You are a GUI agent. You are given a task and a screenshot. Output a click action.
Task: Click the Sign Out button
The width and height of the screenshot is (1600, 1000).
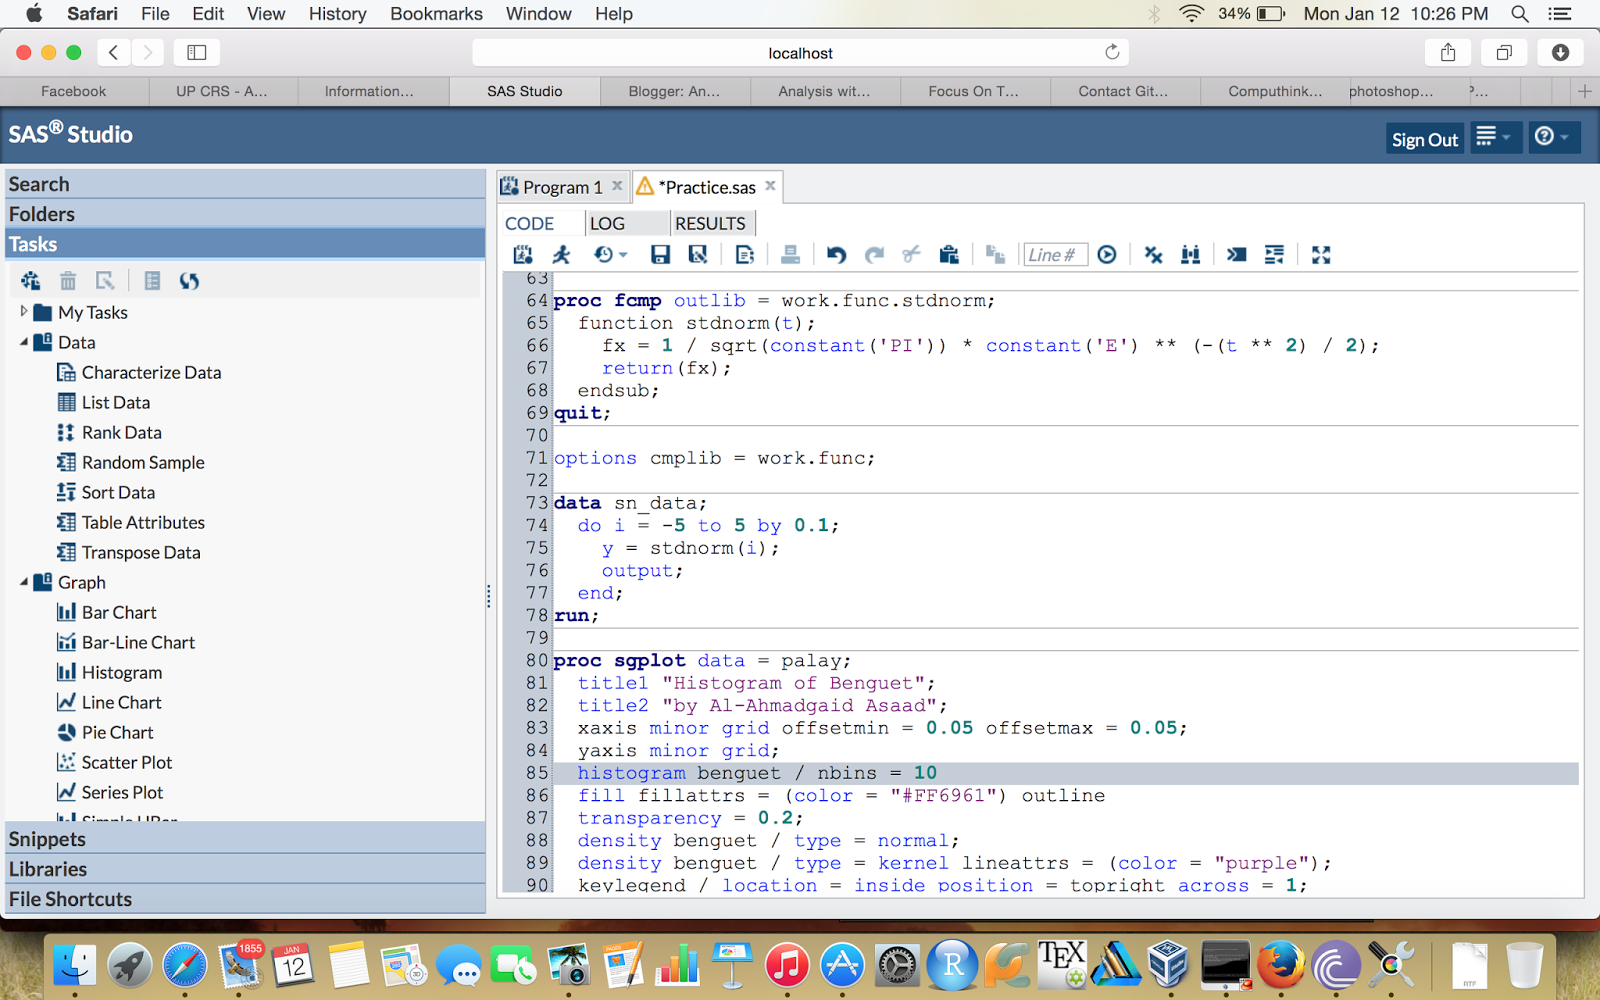coord(1425,140)
